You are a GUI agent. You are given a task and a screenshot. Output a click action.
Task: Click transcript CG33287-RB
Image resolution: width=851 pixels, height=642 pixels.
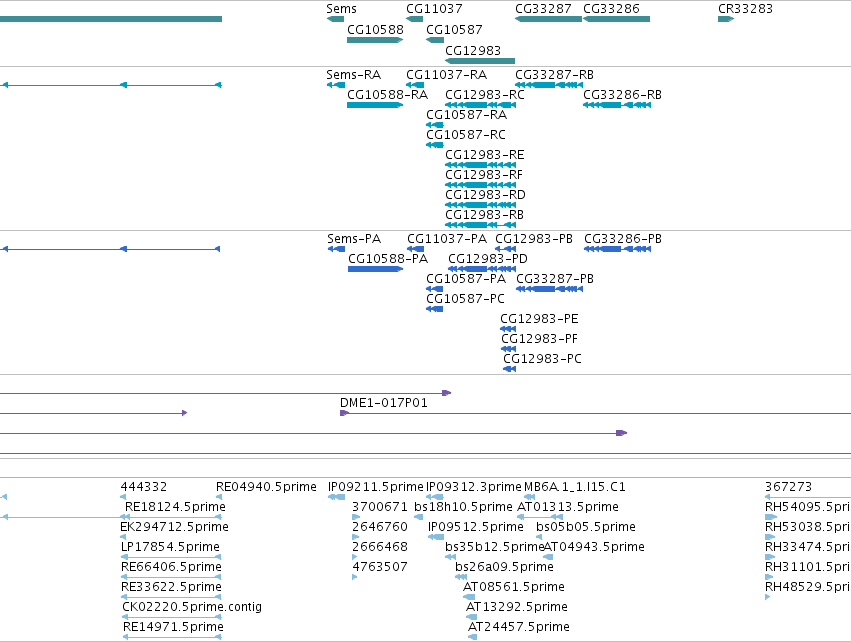point(549,85)
